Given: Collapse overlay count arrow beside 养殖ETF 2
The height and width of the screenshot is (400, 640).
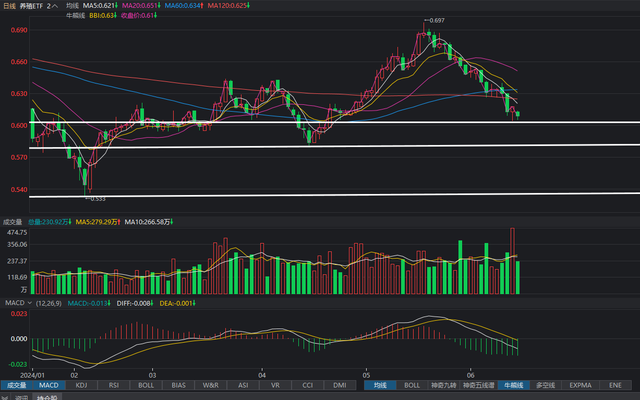Looking at the screenshot, I should (55, 6).
